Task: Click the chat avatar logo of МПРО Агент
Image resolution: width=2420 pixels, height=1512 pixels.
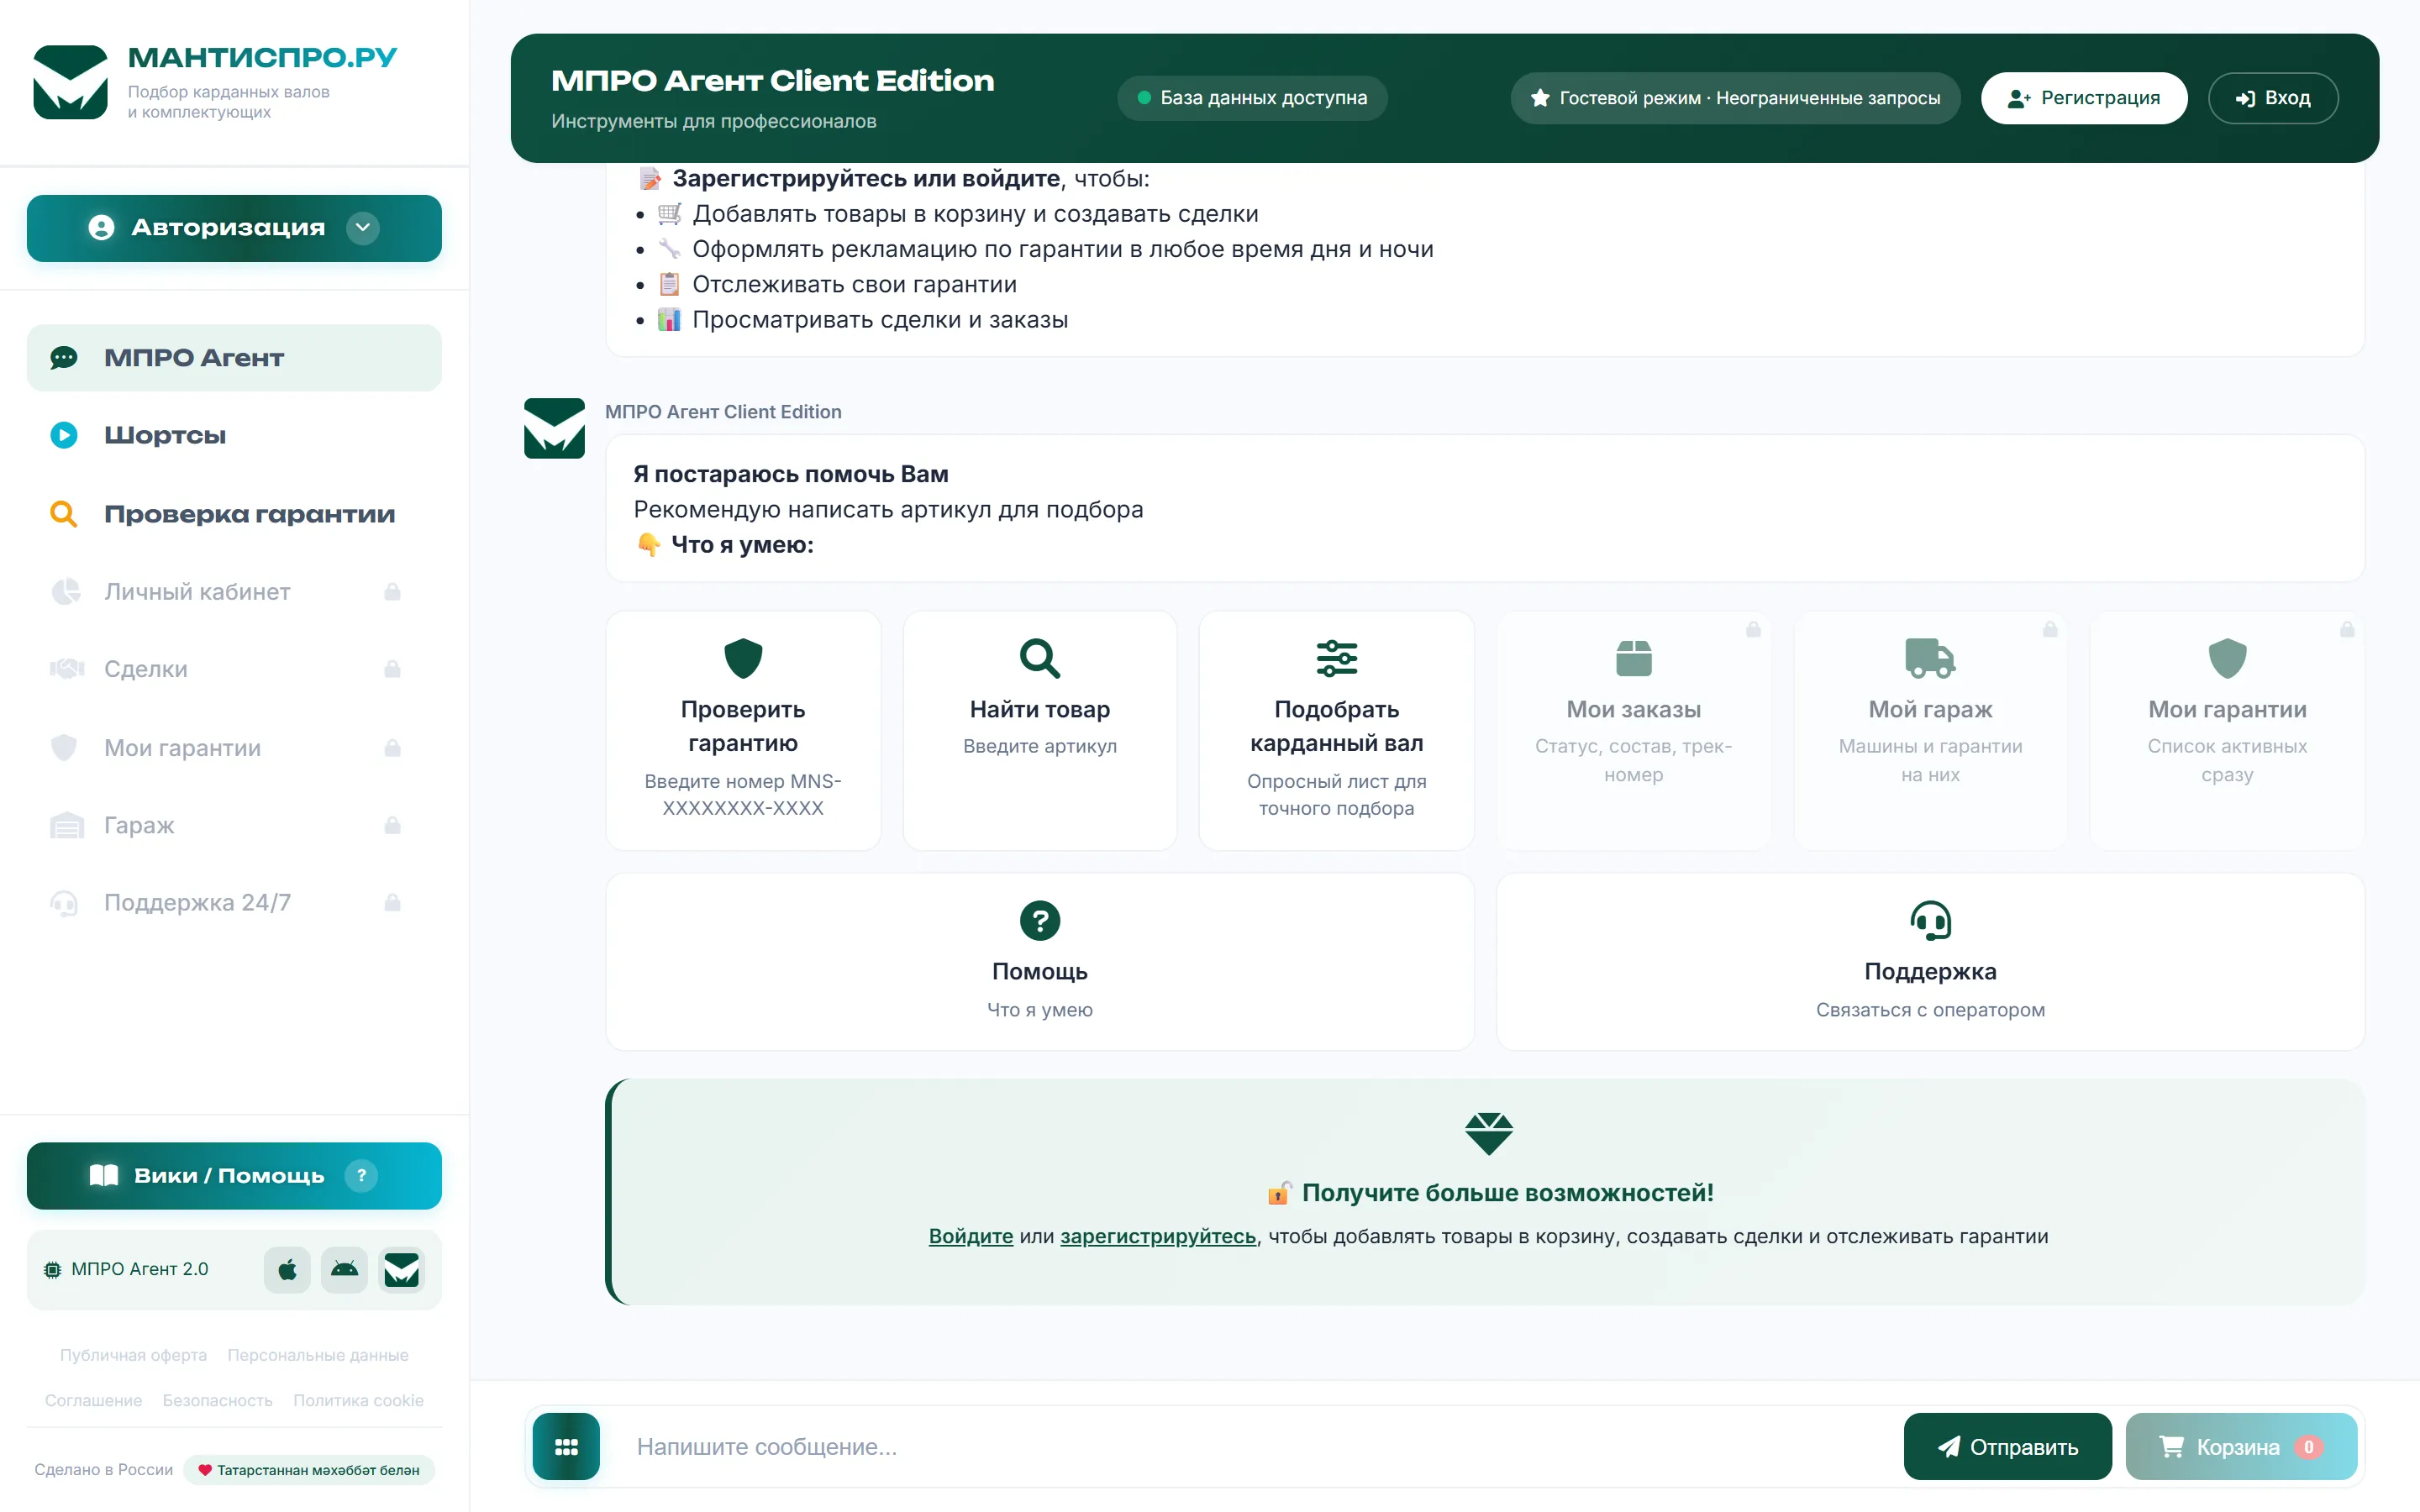Action: coord(554,428)
